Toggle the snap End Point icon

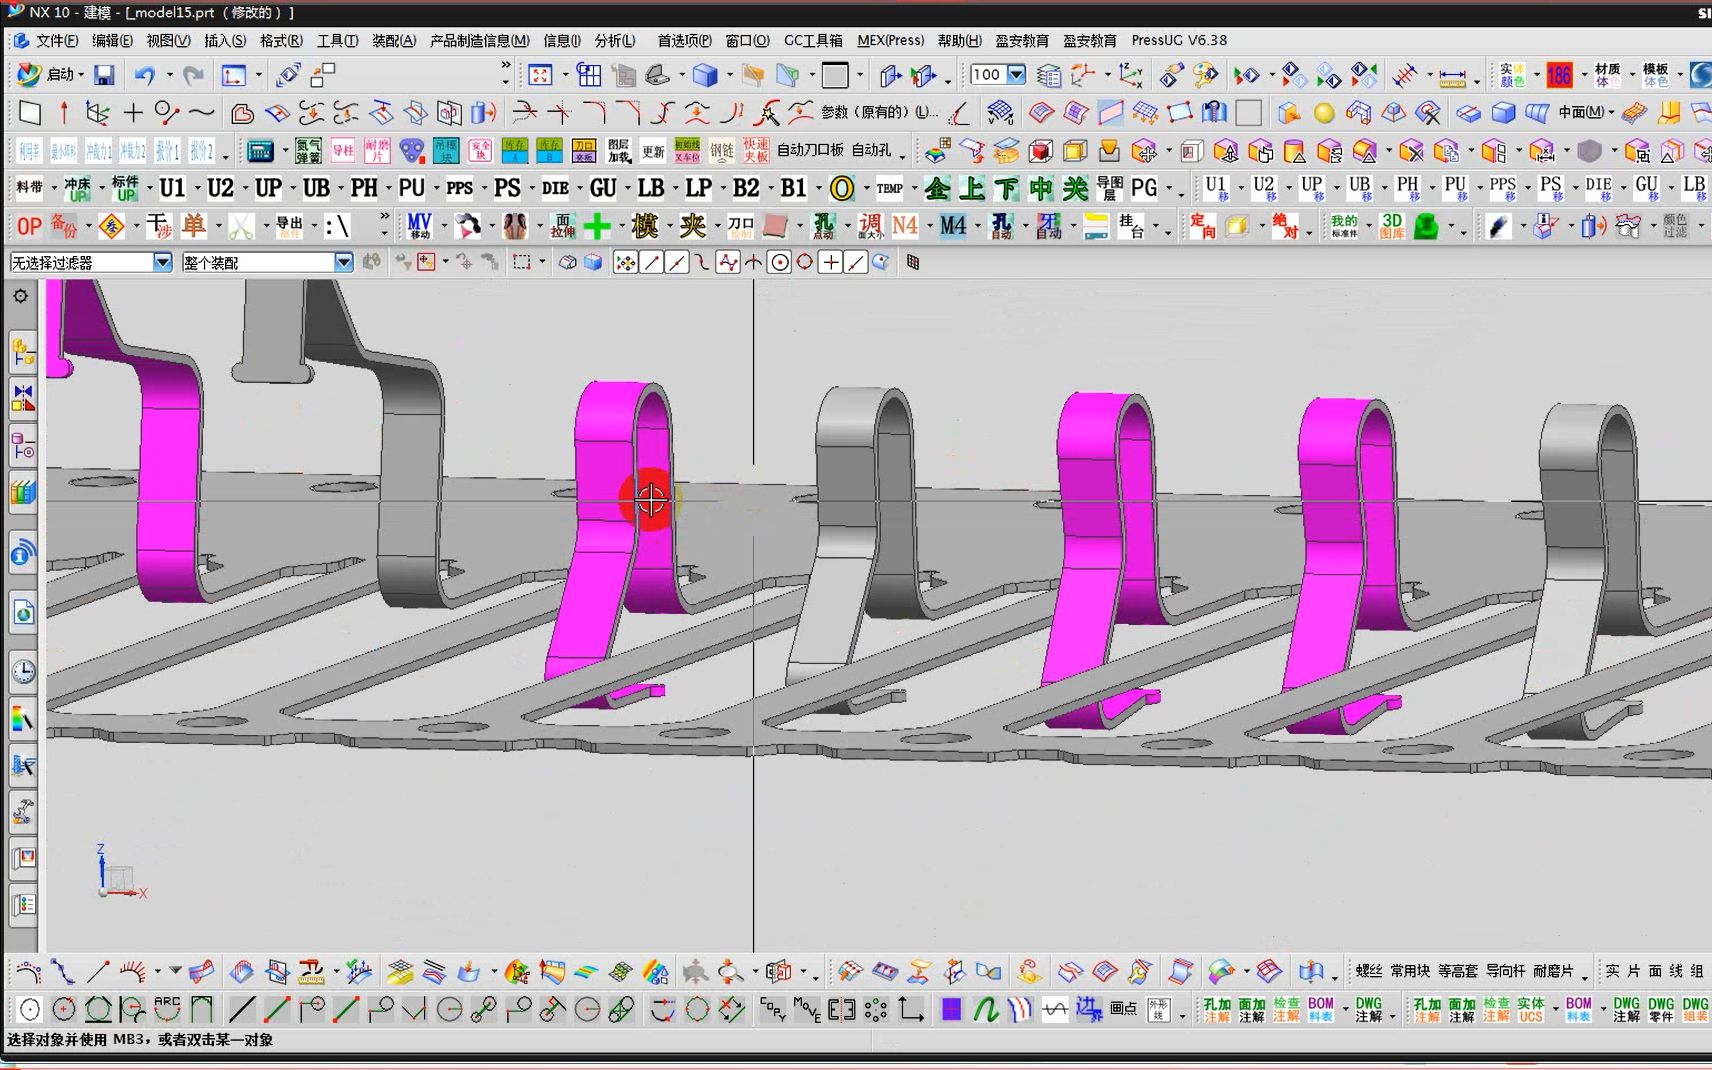coord(652,262)
